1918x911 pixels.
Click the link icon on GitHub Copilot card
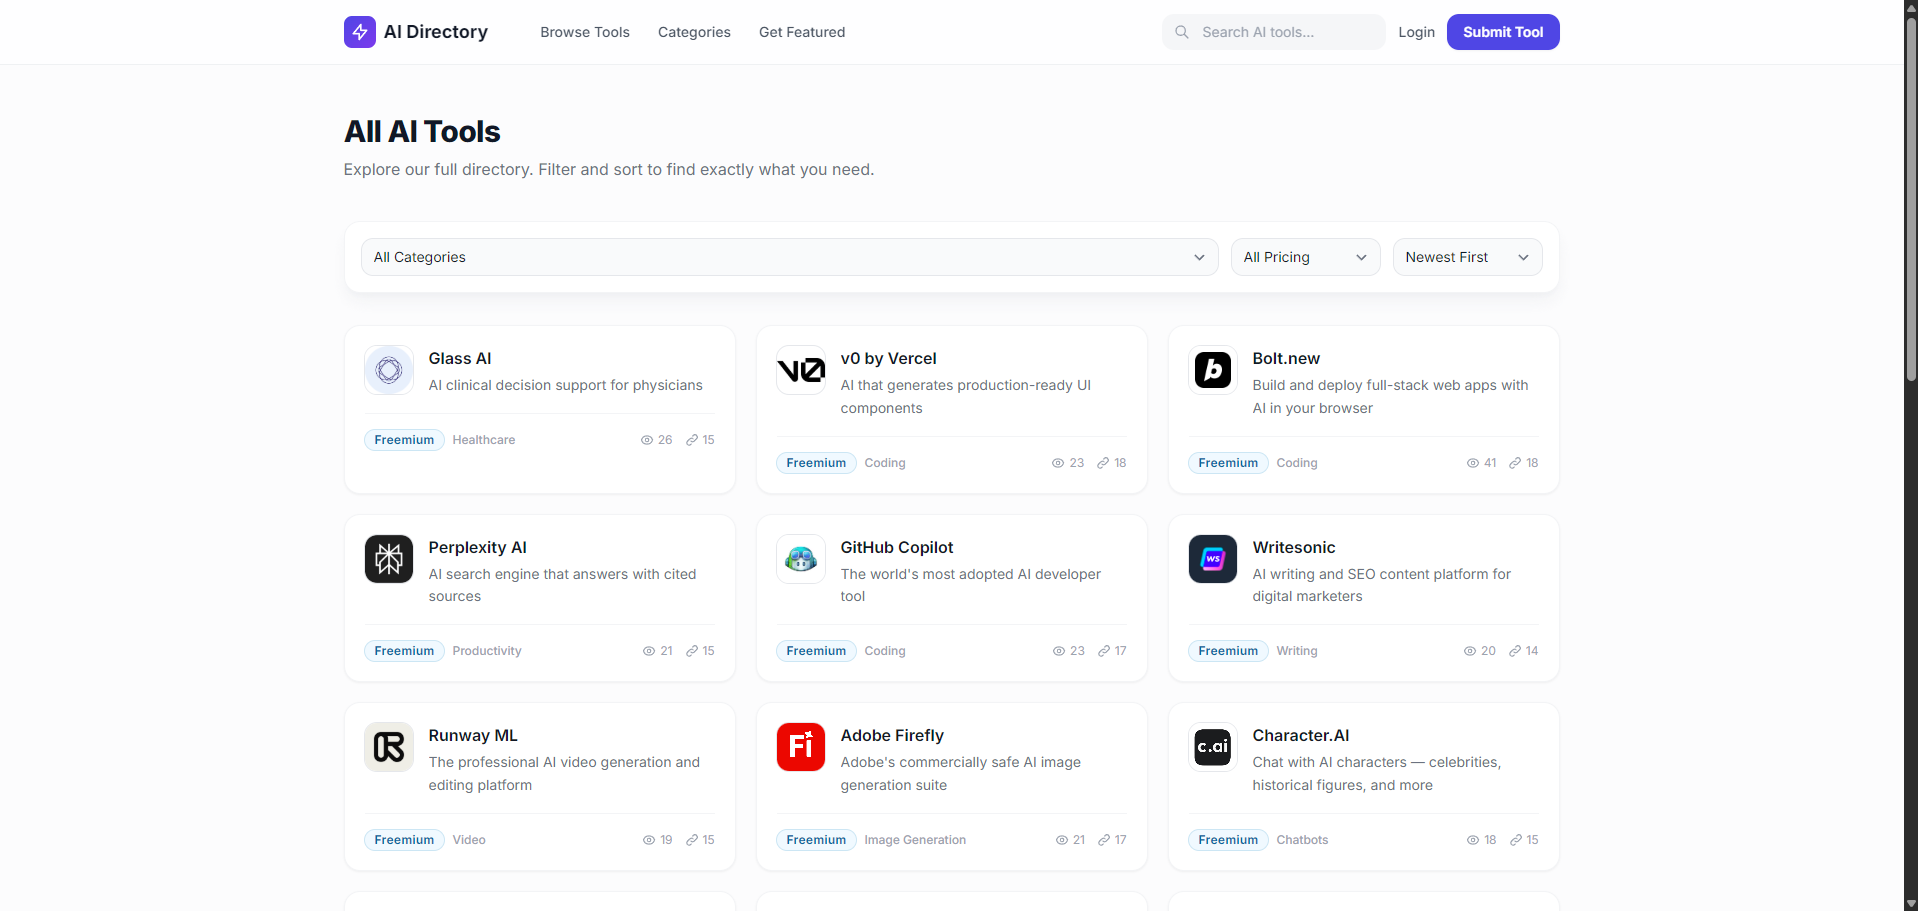[x=1104, y=651]
